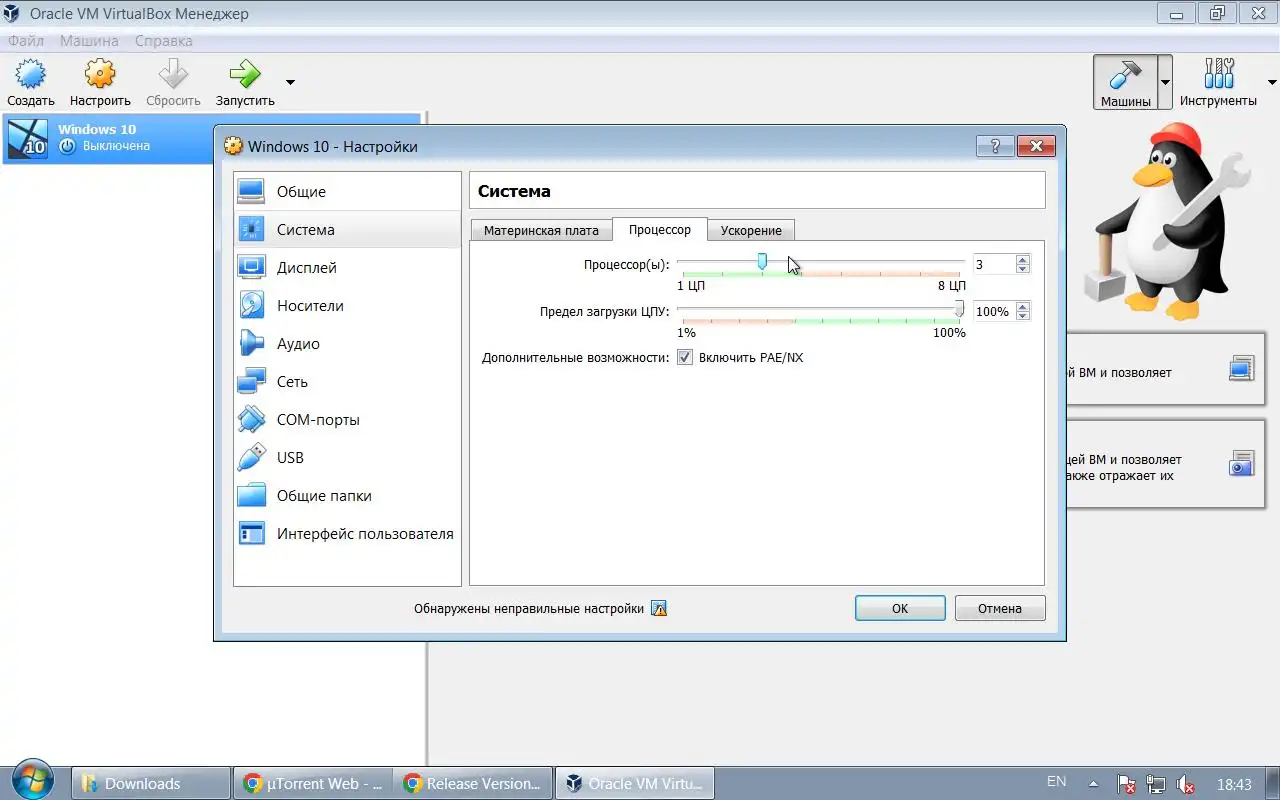
Task: Switch to the Ускорение tab
Action: click(751, 230)
